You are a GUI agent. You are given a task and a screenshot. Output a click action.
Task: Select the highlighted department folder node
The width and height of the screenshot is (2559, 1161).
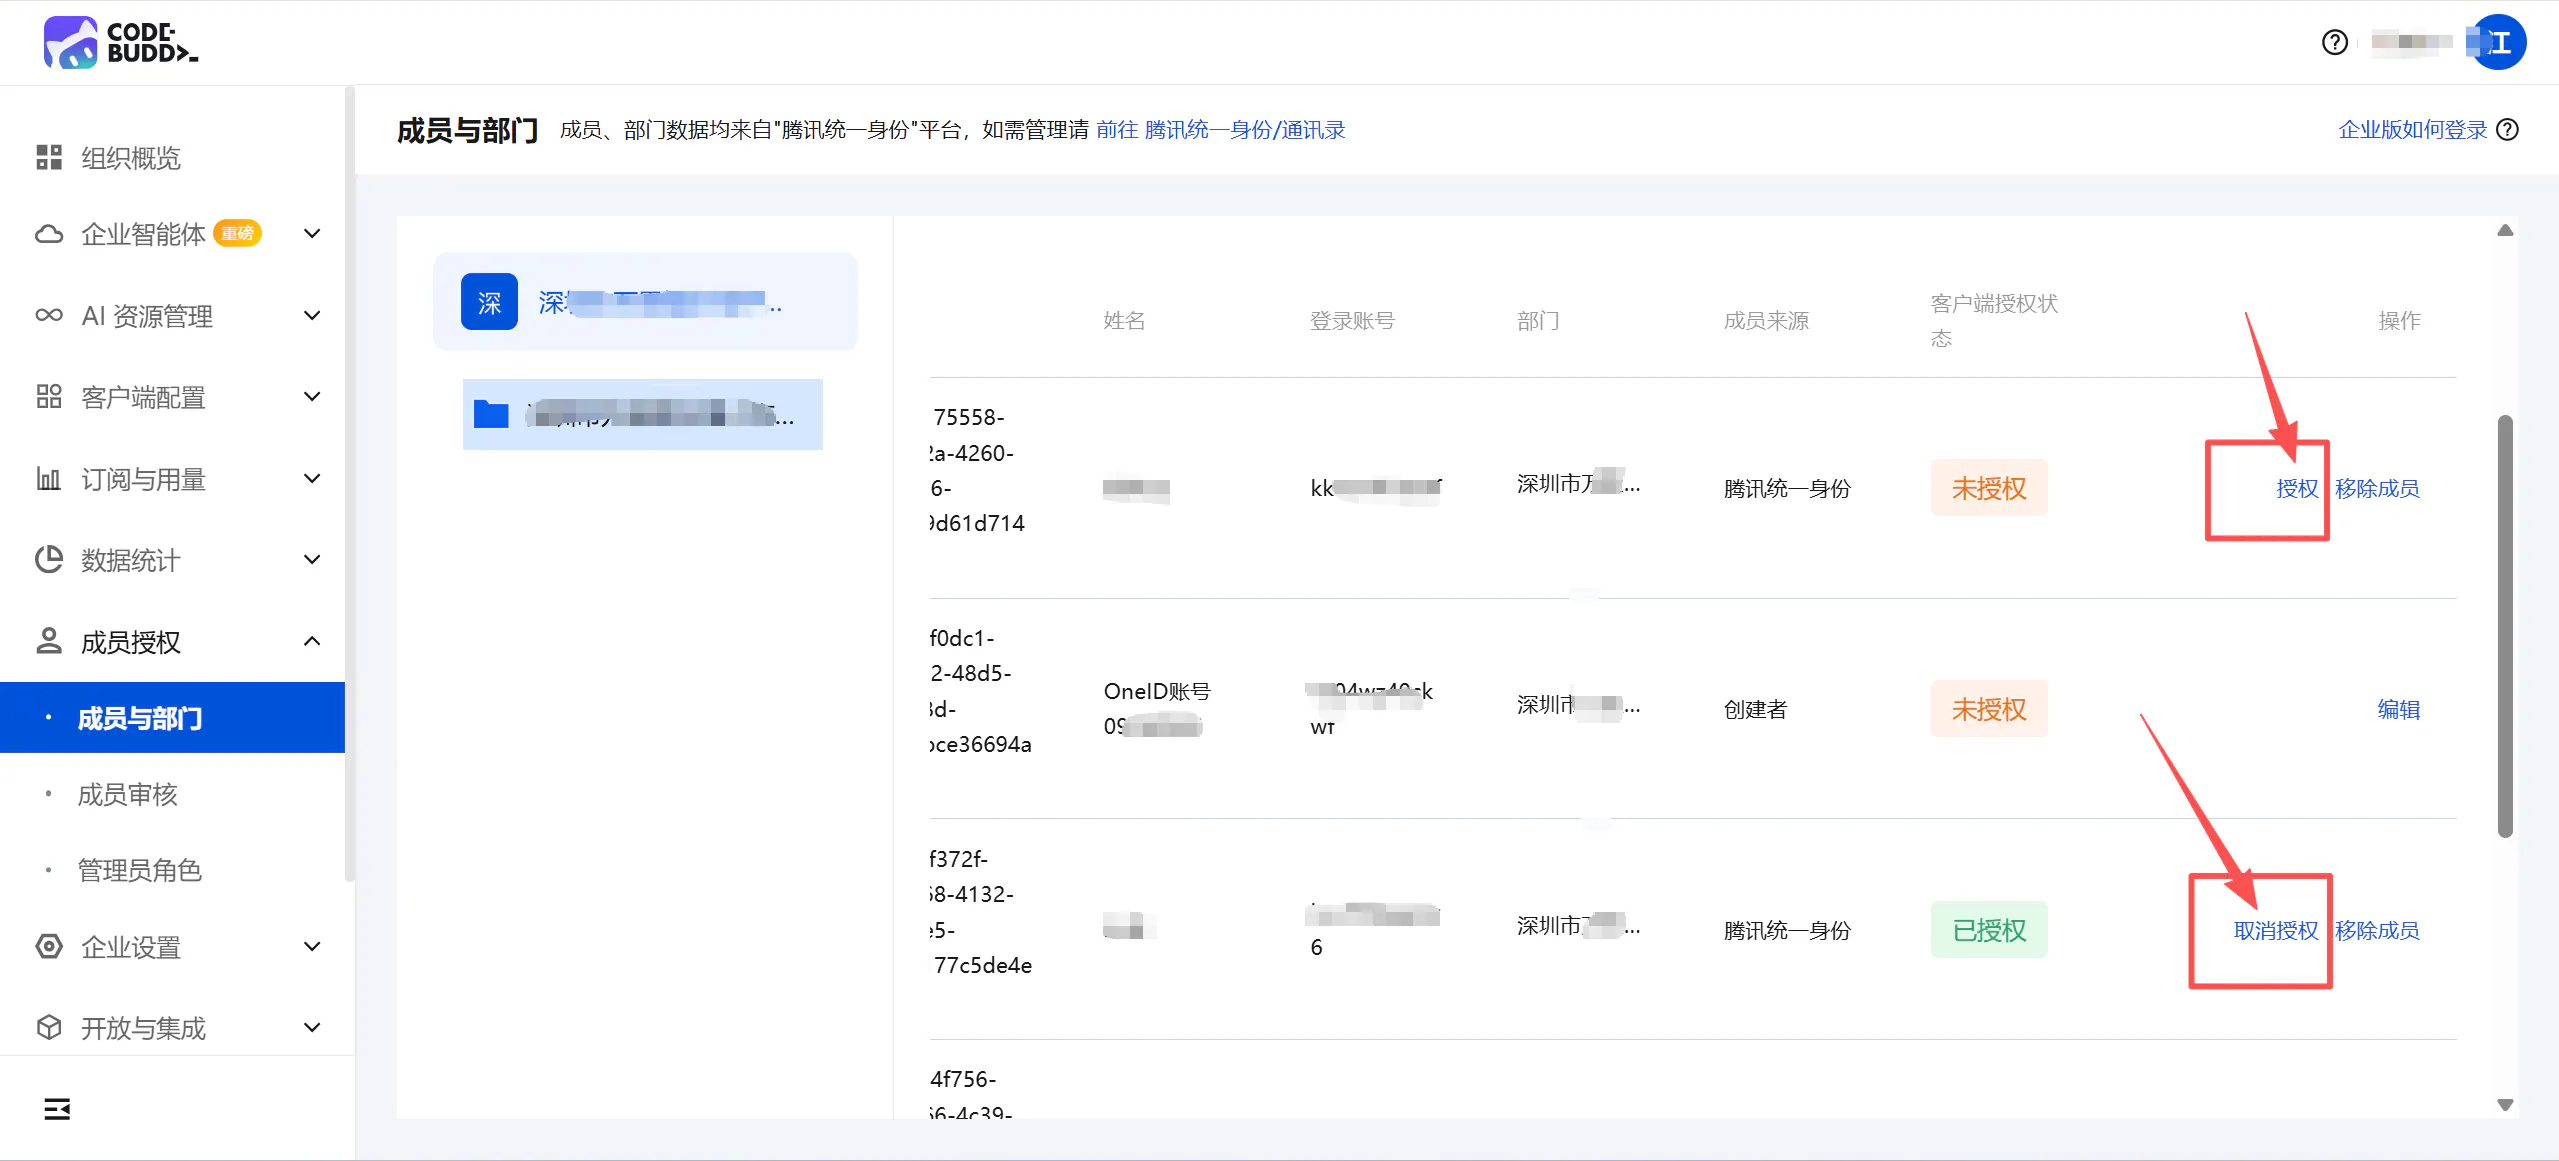pos(643,414)
